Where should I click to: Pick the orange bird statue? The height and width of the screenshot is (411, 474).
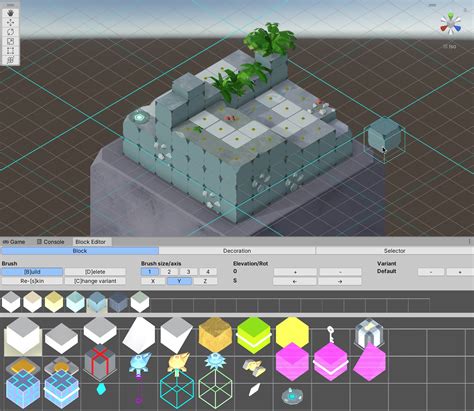click(x=178, y=363)
